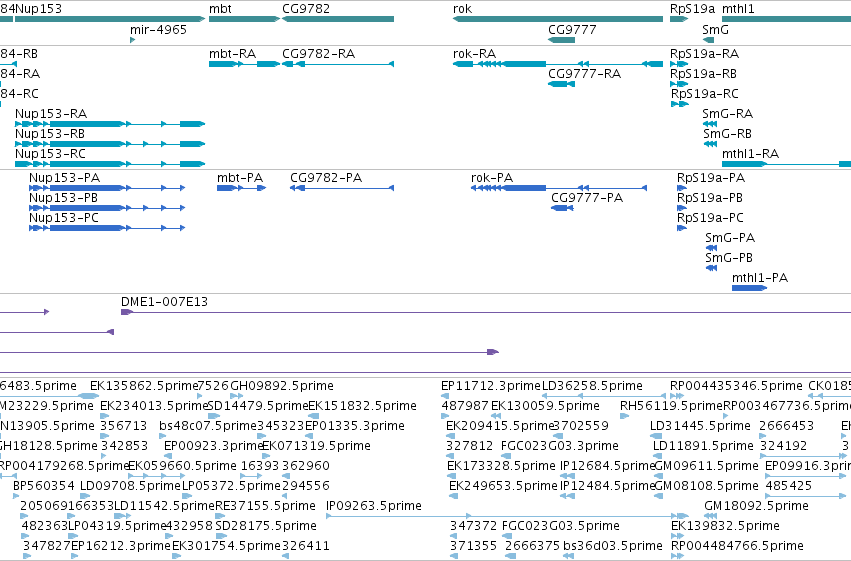Open the Nup153-RC transcript label
This screenshot has height=561, width=851.
[x=50, y=154]
